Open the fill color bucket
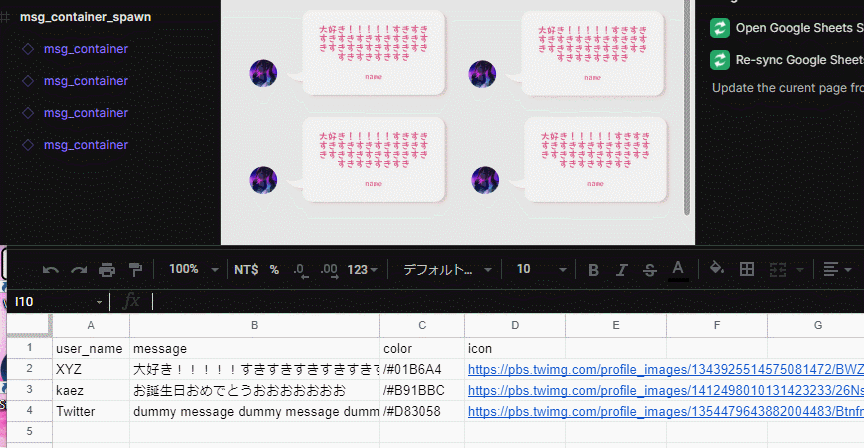The height and width of the screenshot is (448, 864). (716, 268)
